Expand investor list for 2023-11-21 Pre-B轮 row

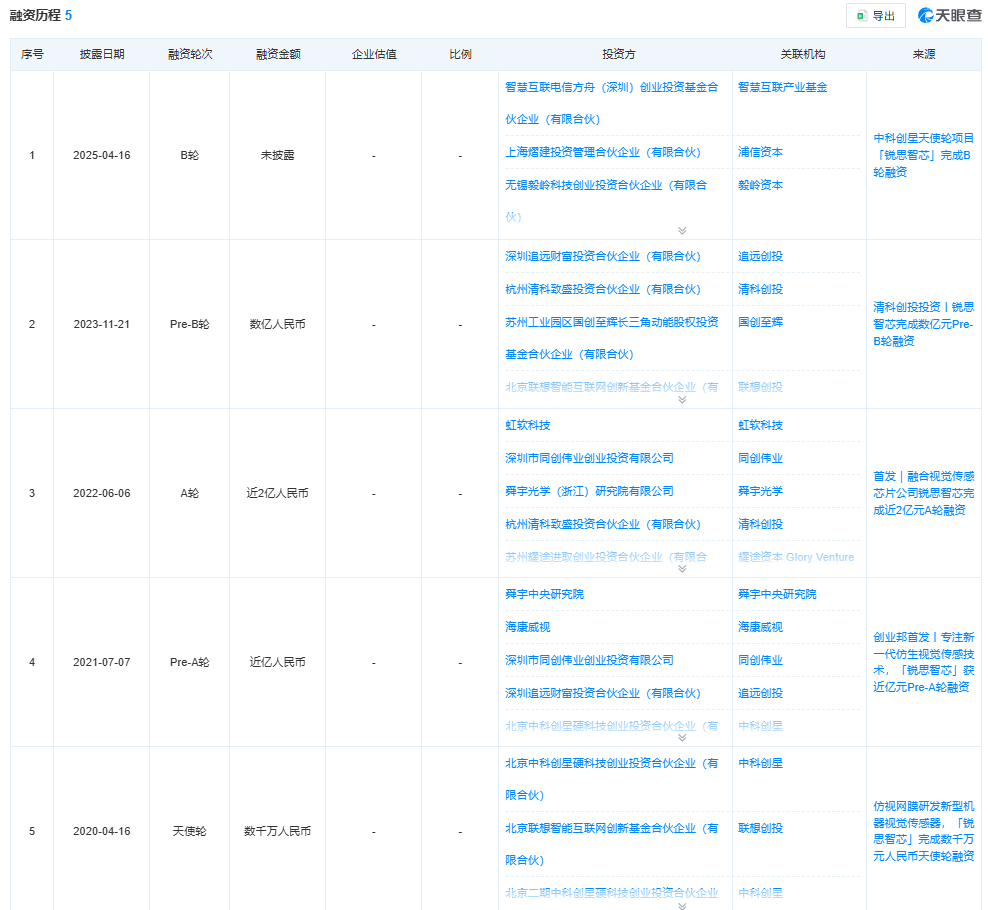point(682,399)
